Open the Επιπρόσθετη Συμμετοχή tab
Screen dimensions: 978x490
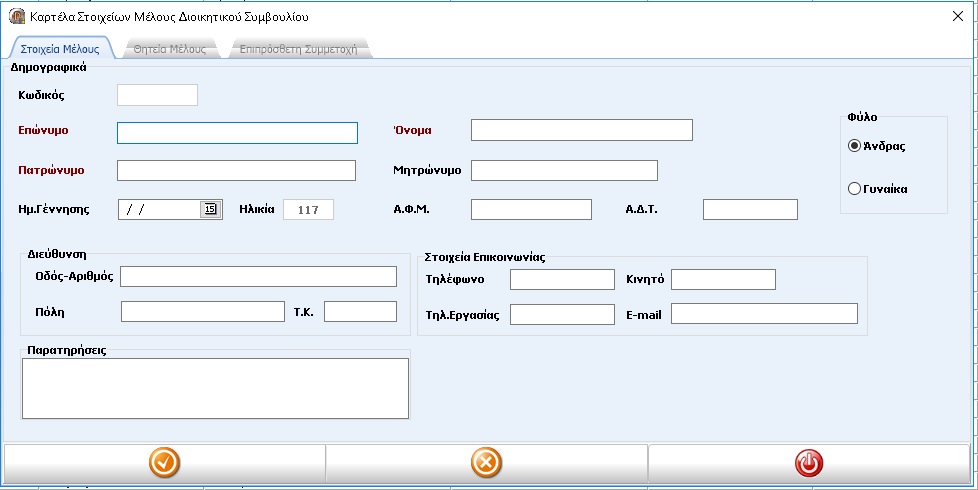(298, 49)
